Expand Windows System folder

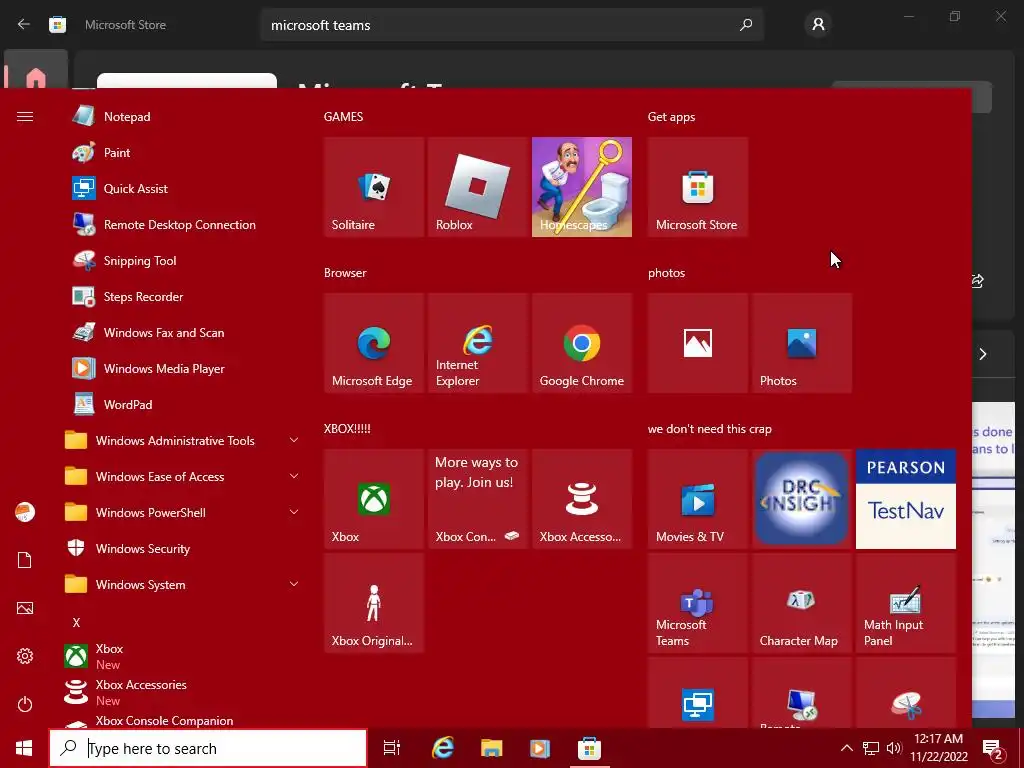pyautogui.click(x=183, y=584)
